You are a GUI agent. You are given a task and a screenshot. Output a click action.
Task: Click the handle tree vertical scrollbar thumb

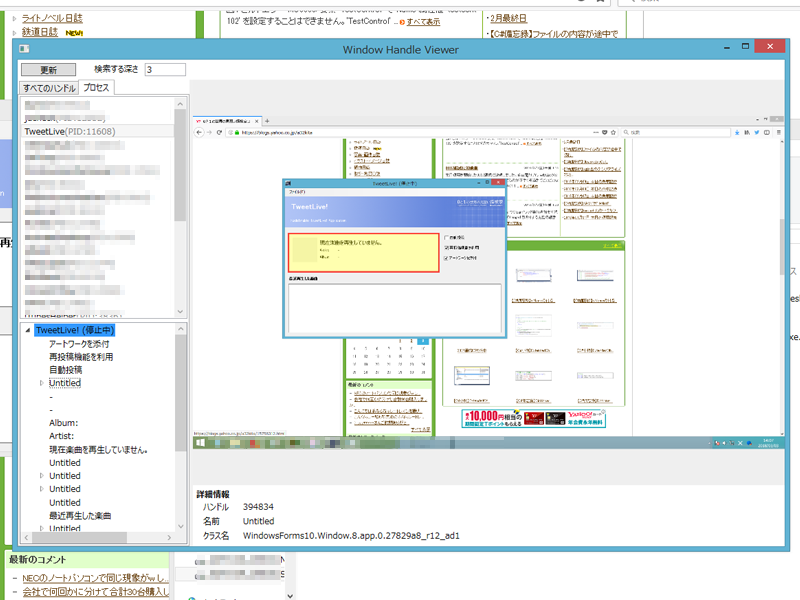tap(181, 393)
